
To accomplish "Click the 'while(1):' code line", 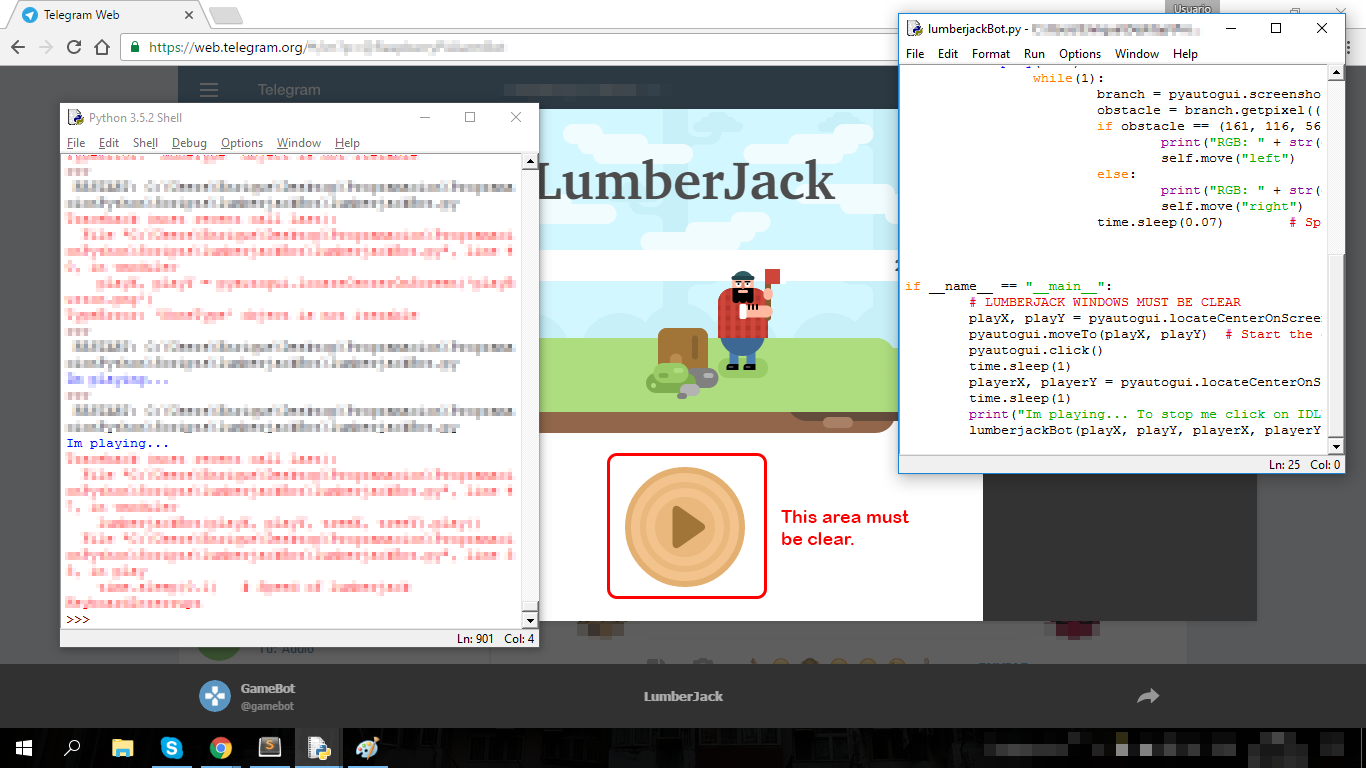I will tap(1069, 78).
